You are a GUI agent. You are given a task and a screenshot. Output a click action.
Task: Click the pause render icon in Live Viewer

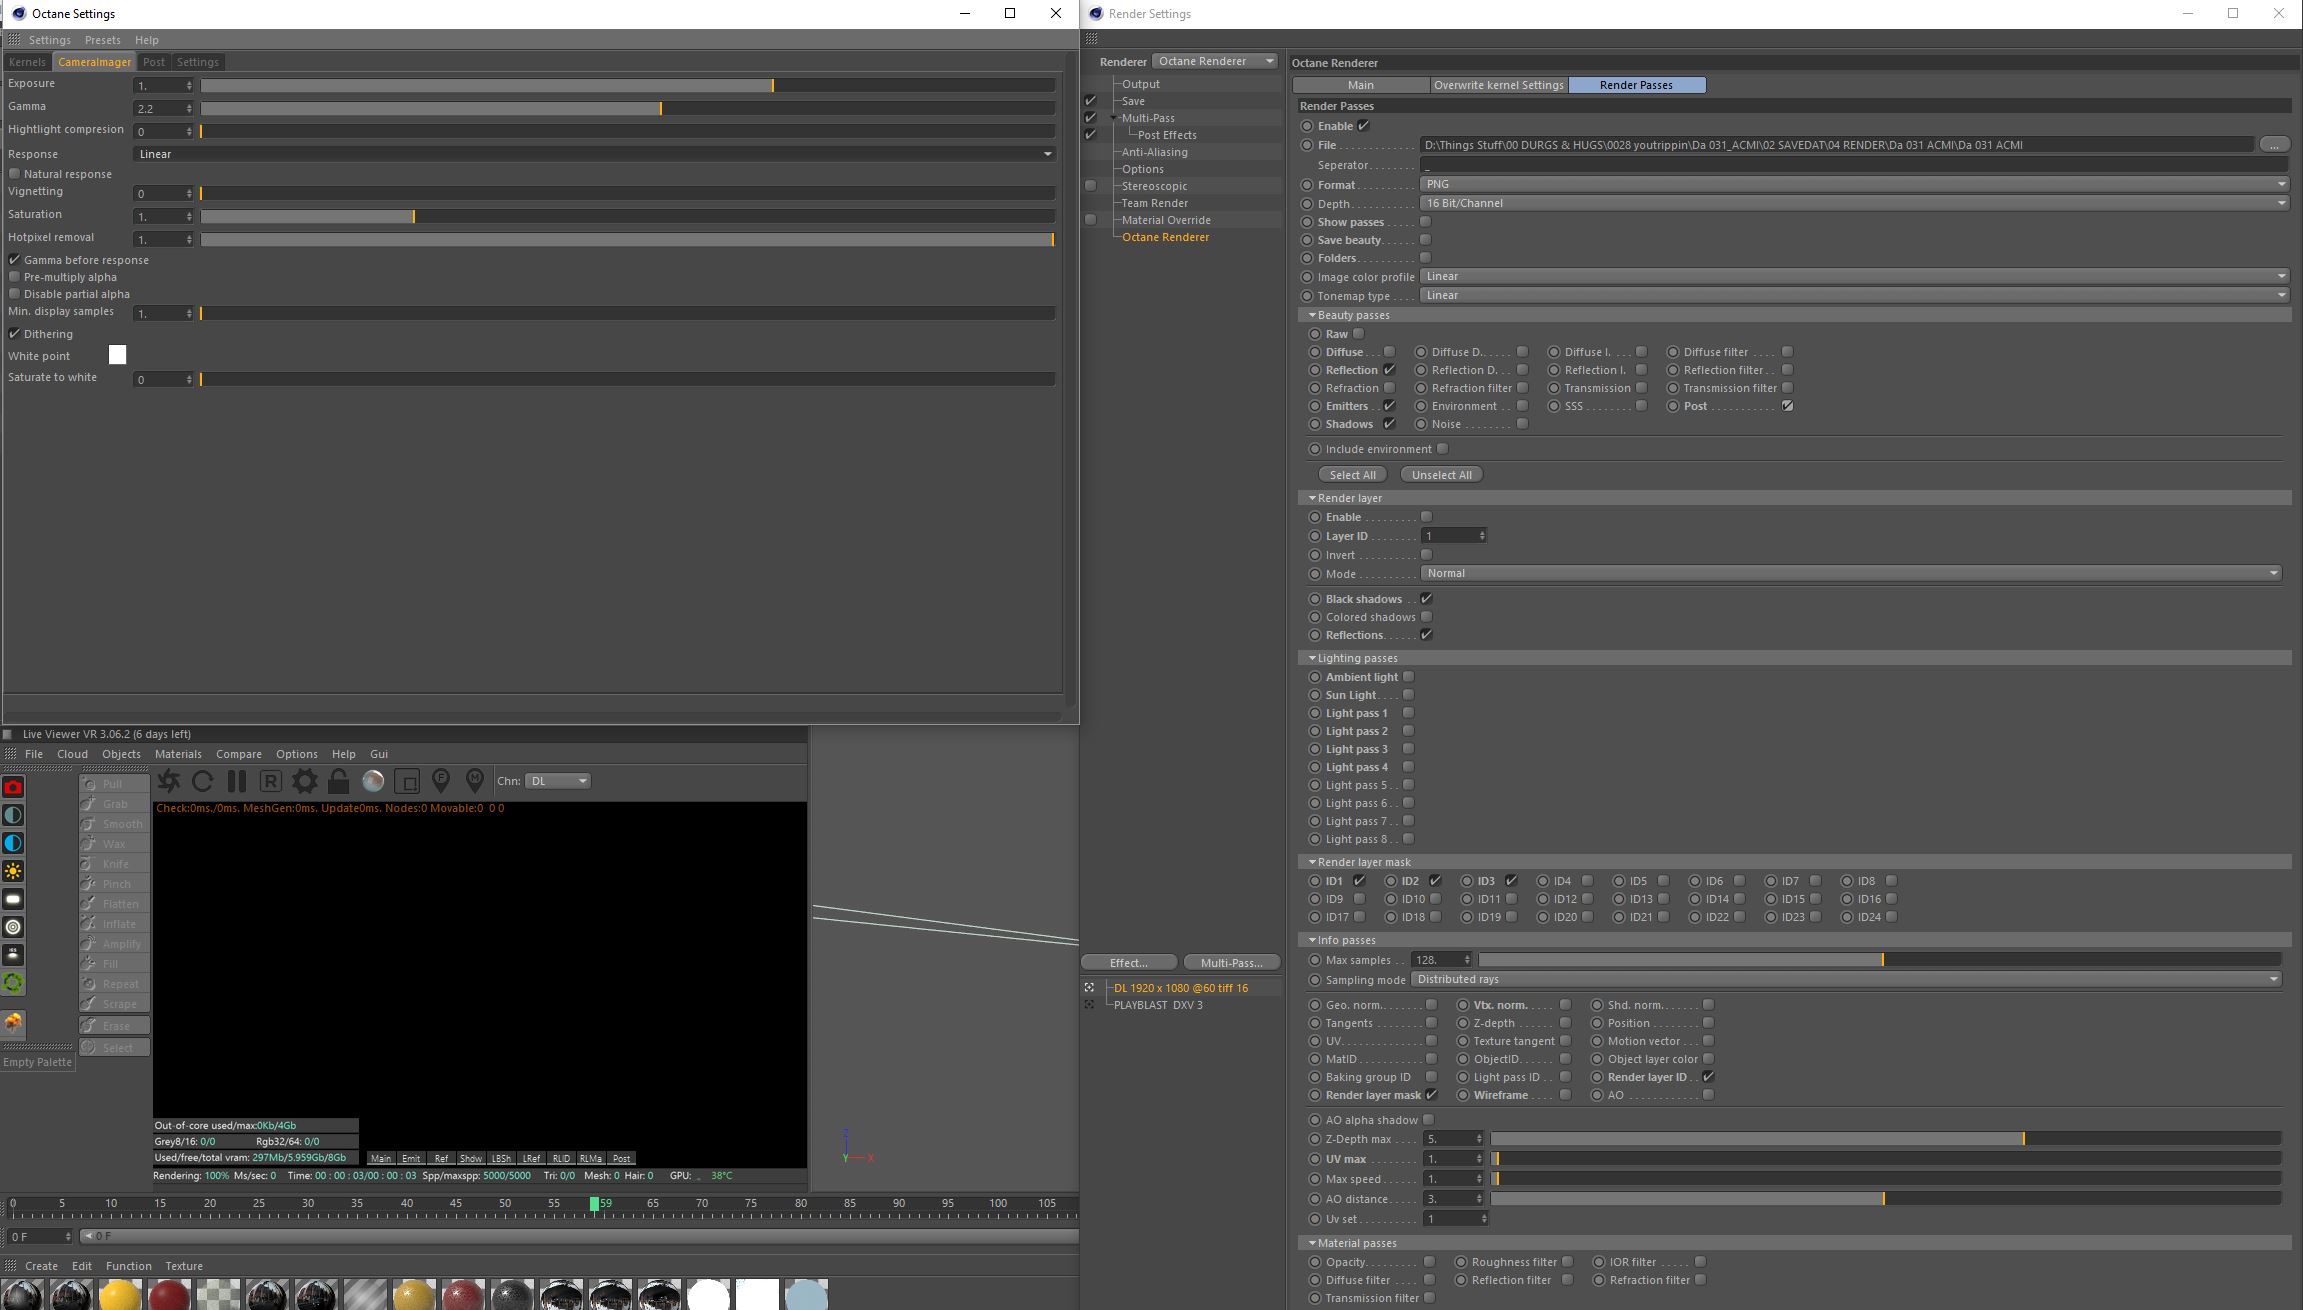237,781
